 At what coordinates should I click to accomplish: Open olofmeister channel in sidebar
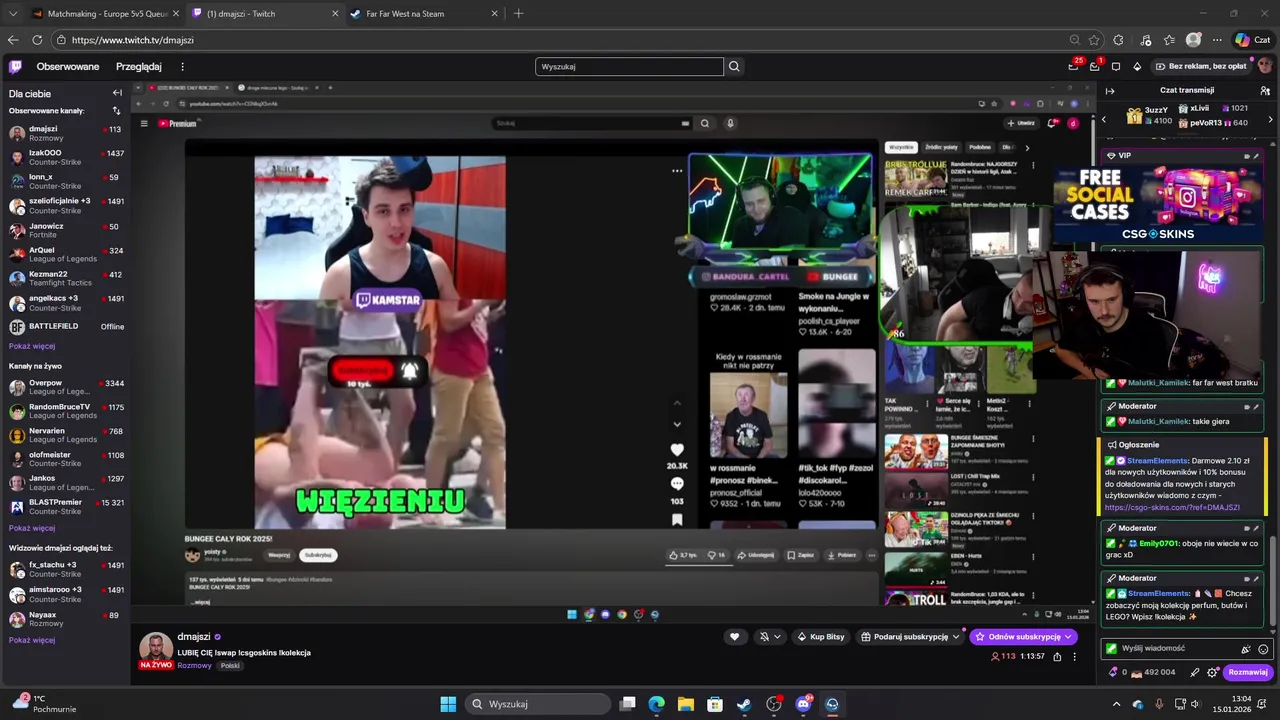tap(66, 459)
